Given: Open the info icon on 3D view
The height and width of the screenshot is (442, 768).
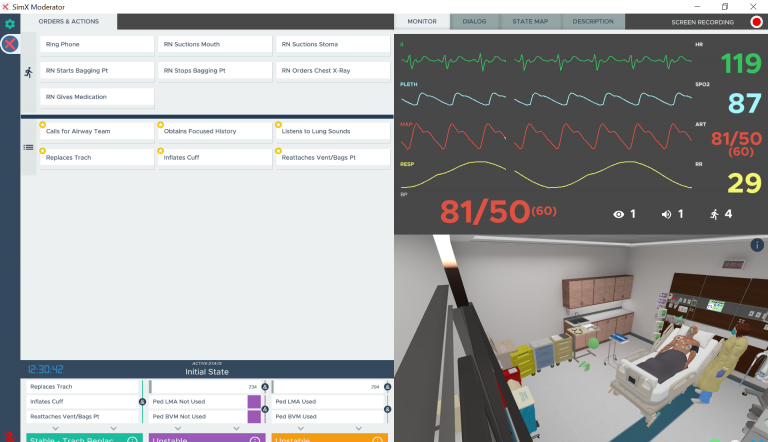Looking at the screenshot, I should [757, 245].
